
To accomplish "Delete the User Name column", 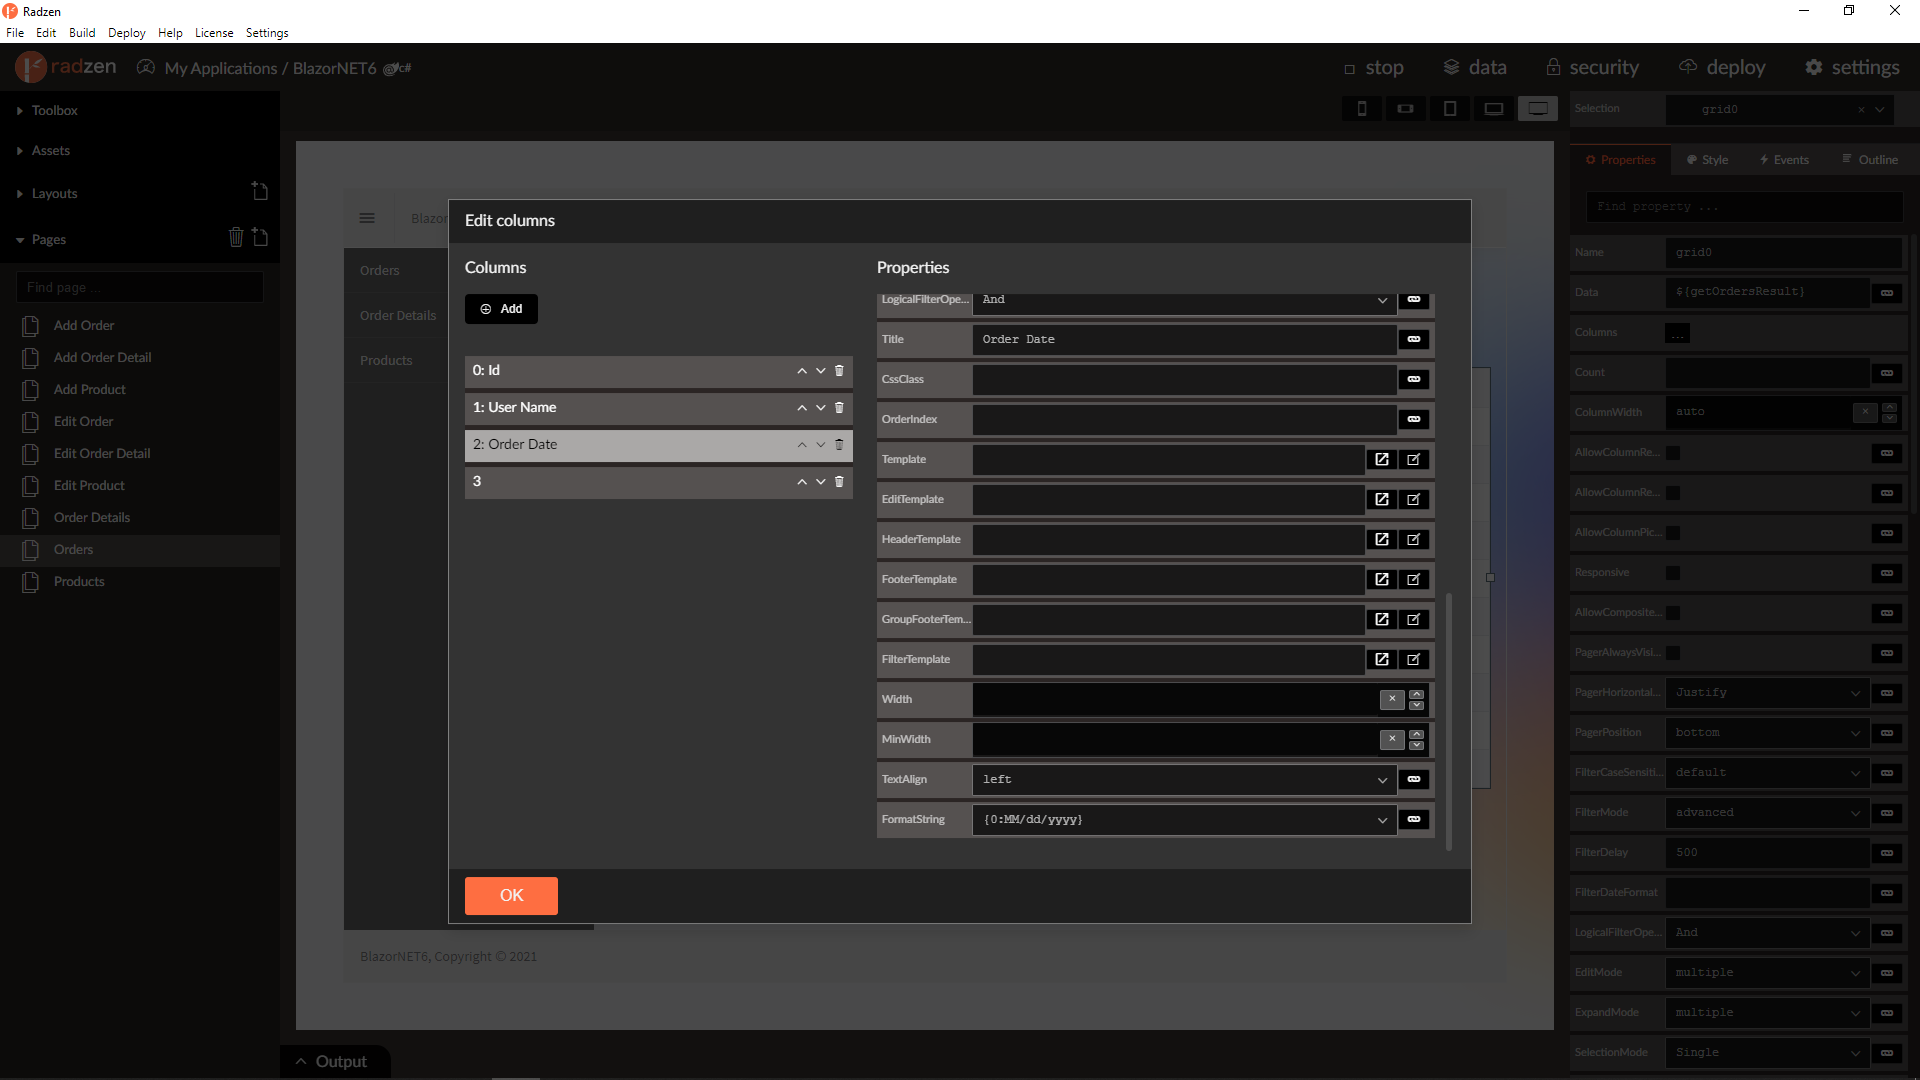I will [839, 408].
